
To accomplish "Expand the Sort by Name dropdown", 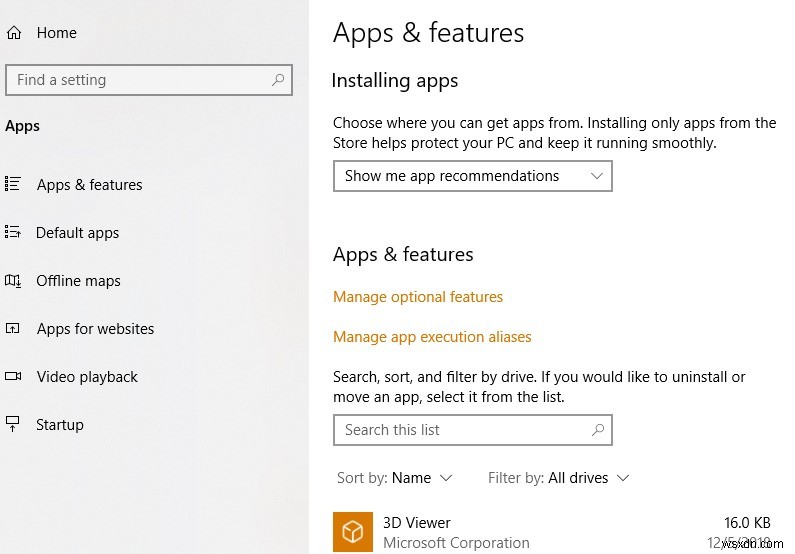I will pyautogui.click(x=394, y=477).
